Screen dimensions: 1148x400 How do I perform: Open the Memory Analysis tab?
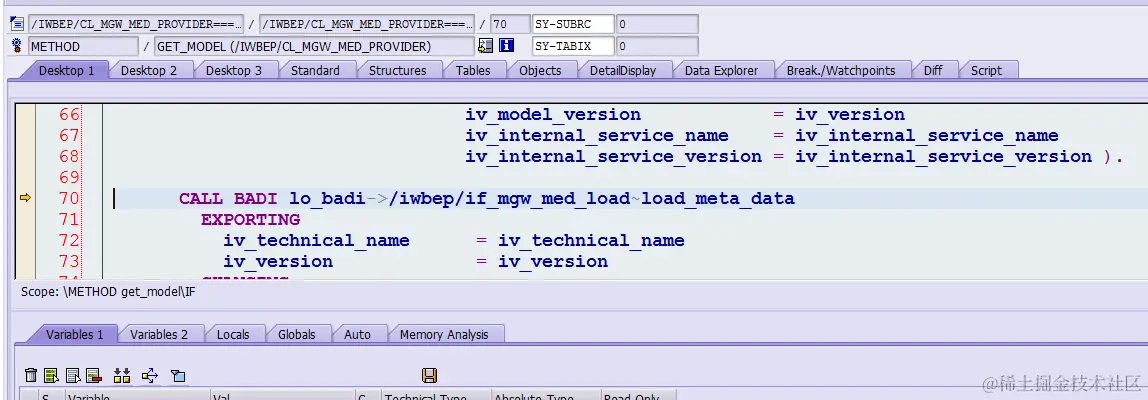[x=444, y=334]
